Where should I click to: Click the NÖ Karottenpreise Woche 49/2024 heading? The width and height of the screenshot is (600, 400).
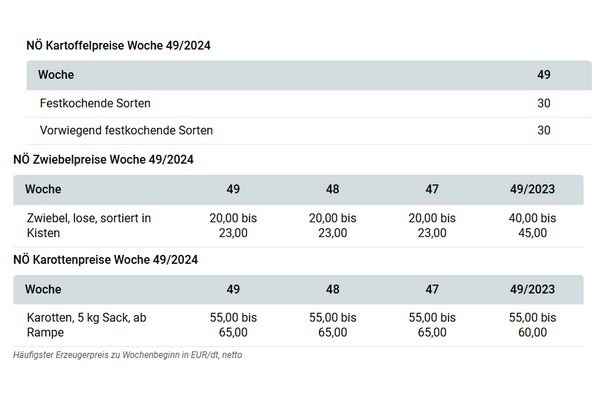[x=105, y=260]
